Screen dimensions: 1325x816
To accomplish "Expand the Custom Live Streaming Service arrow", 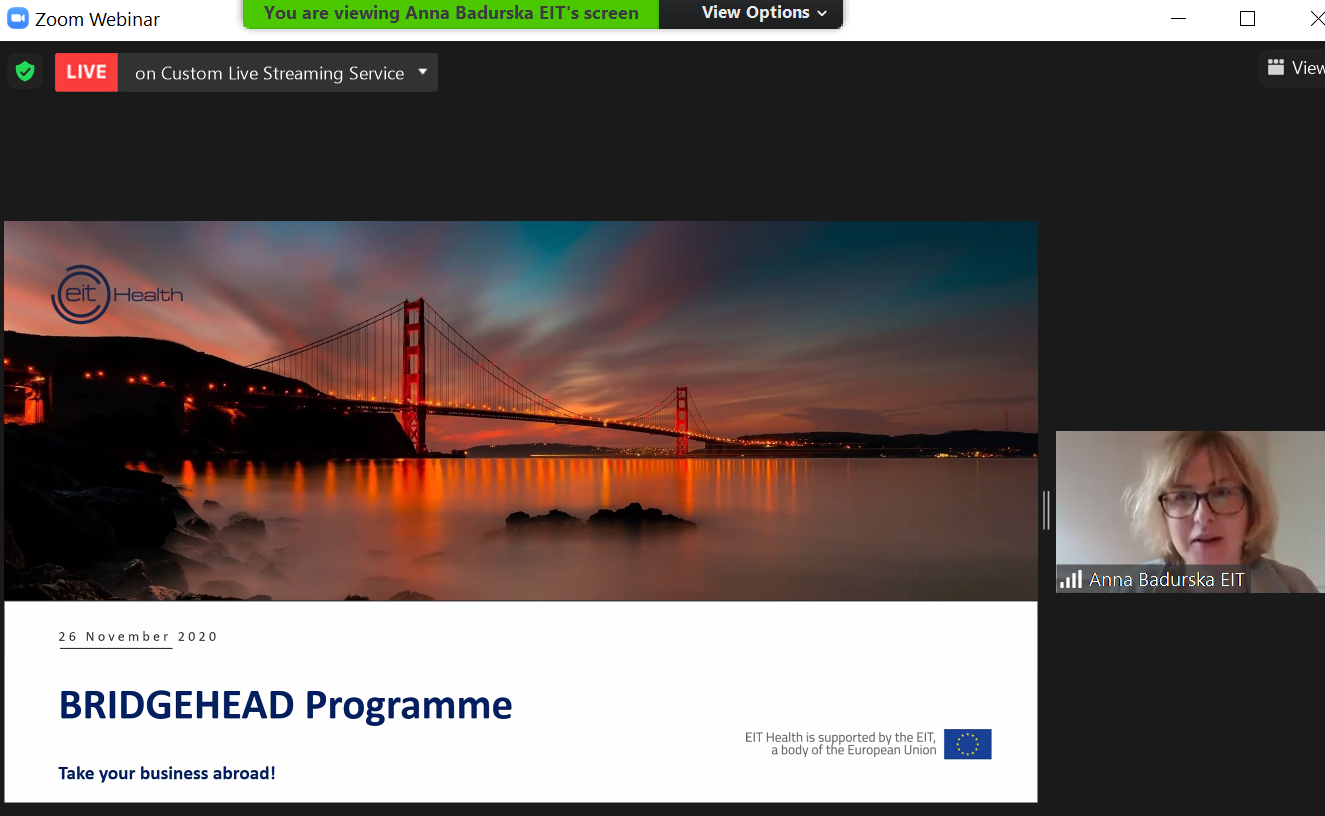I will 422,72.
